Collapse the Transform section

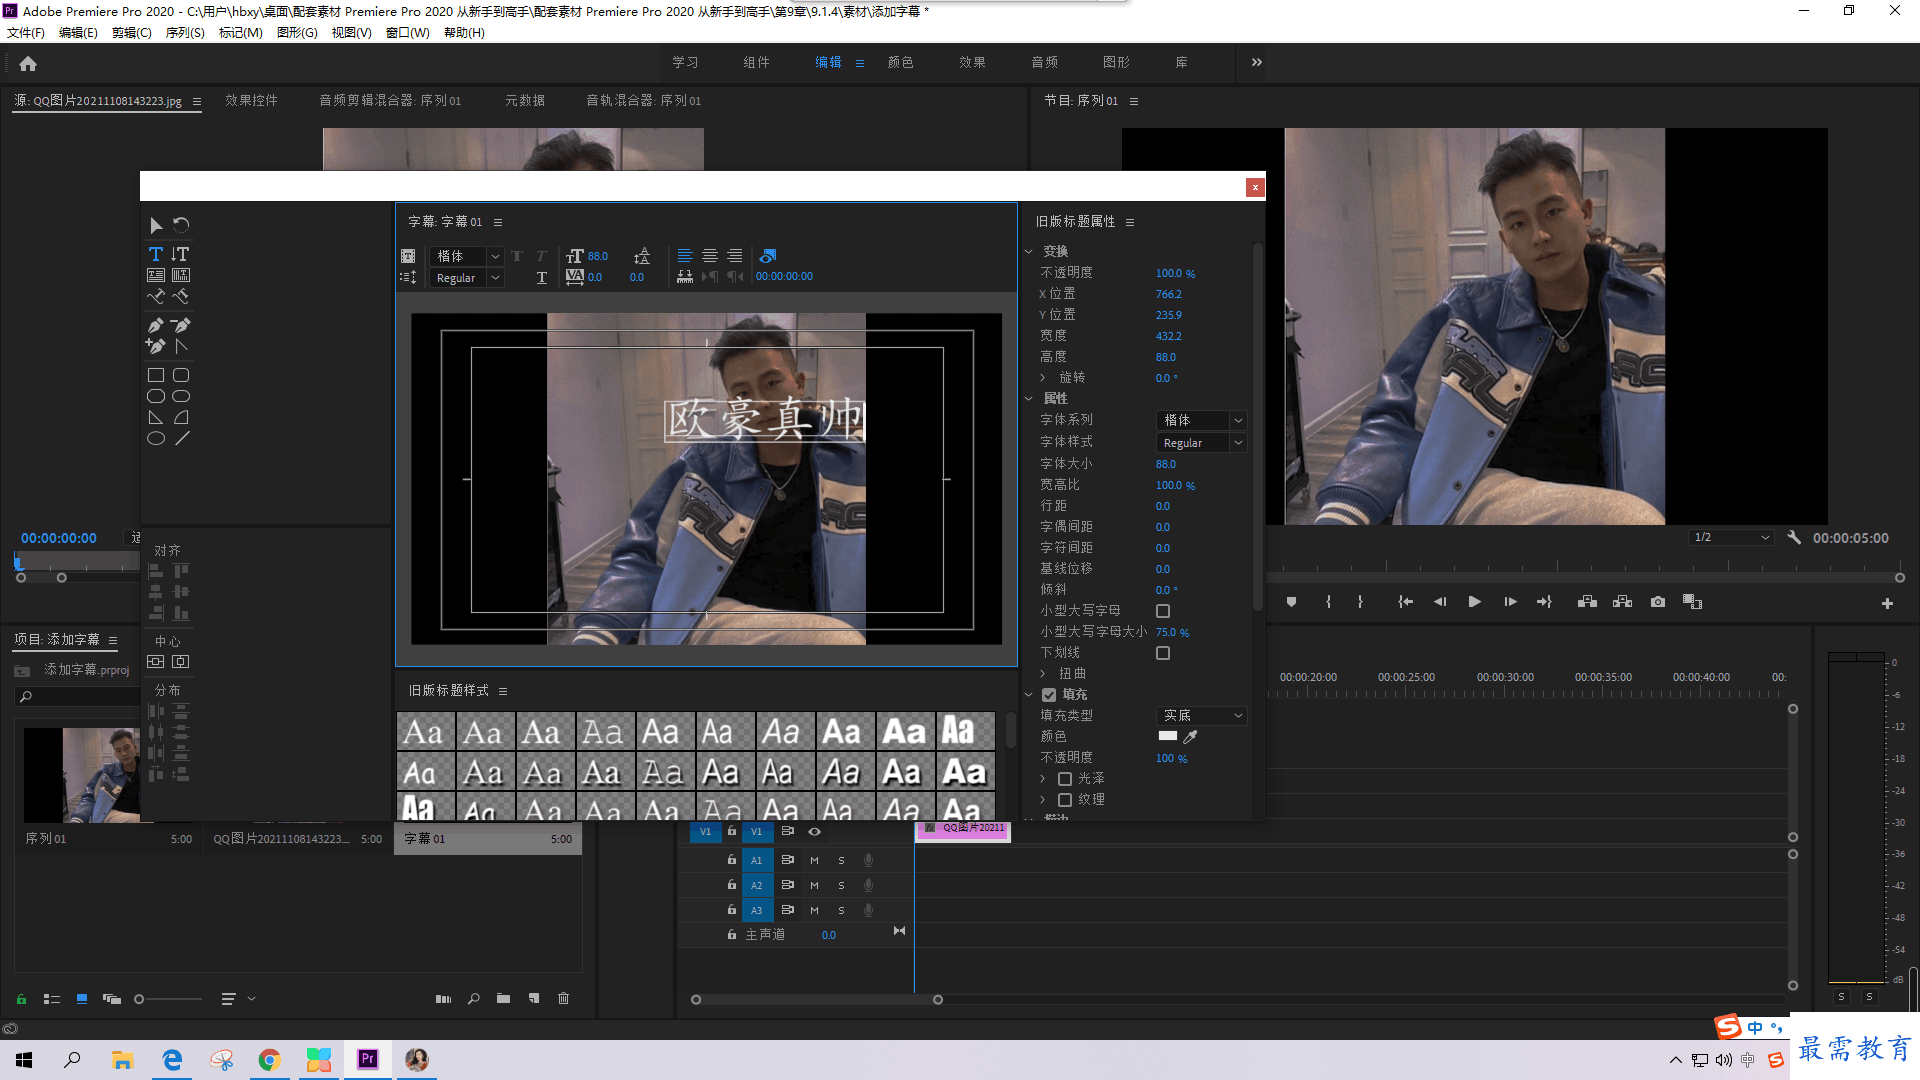click(x=1029, y=252)
